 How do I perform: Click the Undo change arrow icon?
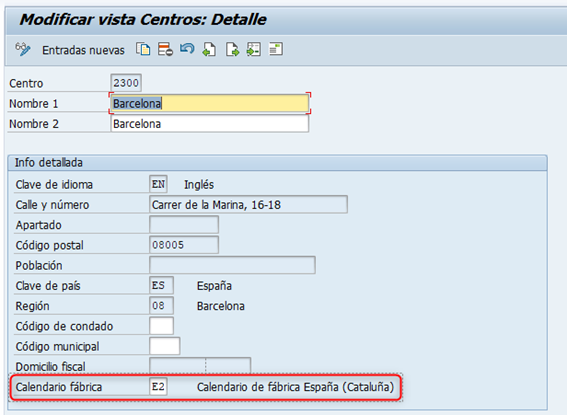[x=187, y=48]
